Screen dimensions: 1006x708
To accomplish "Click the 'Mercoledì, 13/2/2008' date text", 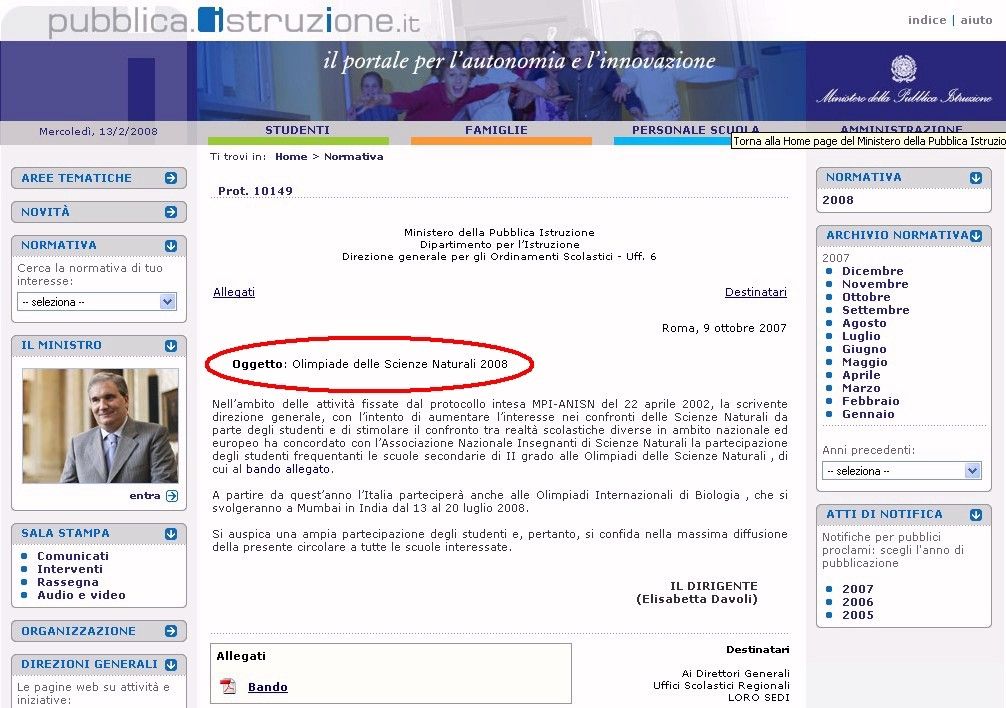I will [98, 131].
